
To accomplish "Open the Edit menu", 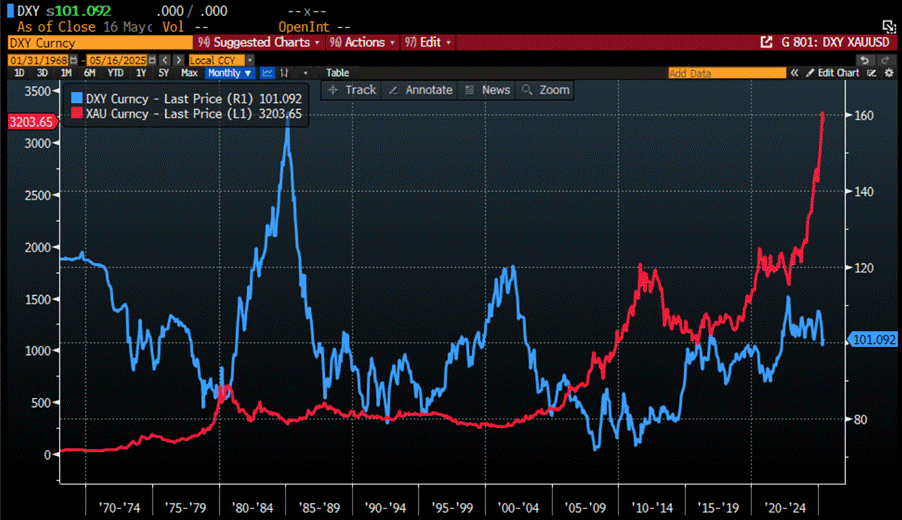I will click(x=427, y=42).
